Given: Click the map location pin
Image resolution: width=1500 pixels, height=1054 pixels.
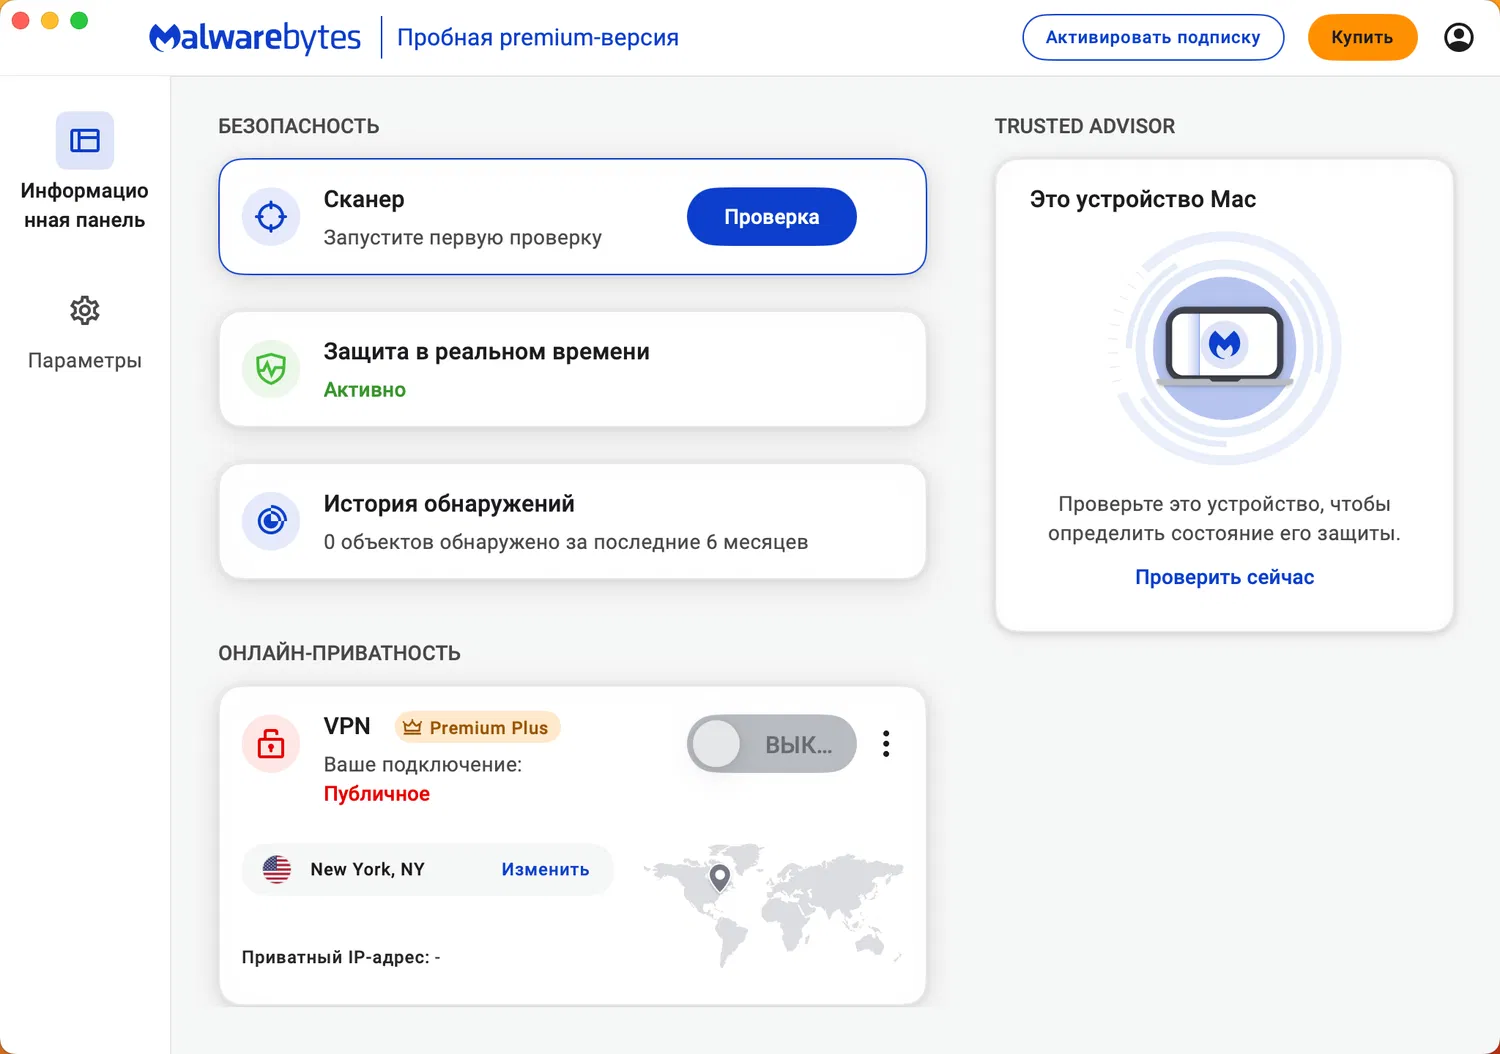Looking at the screenshot, I should [719, 878].
